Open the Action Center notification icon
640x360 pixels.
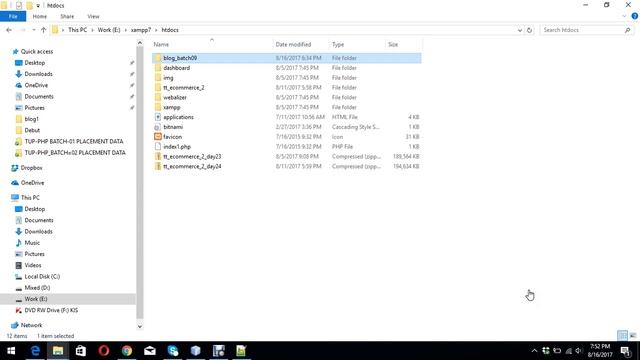[626, 351]
